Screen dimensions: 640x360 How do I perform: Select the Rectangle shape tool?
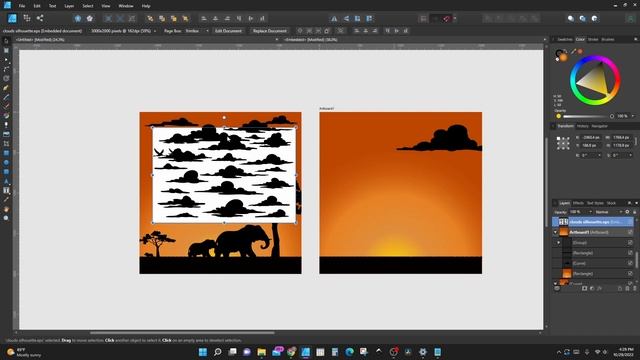[x=6, y=153]
